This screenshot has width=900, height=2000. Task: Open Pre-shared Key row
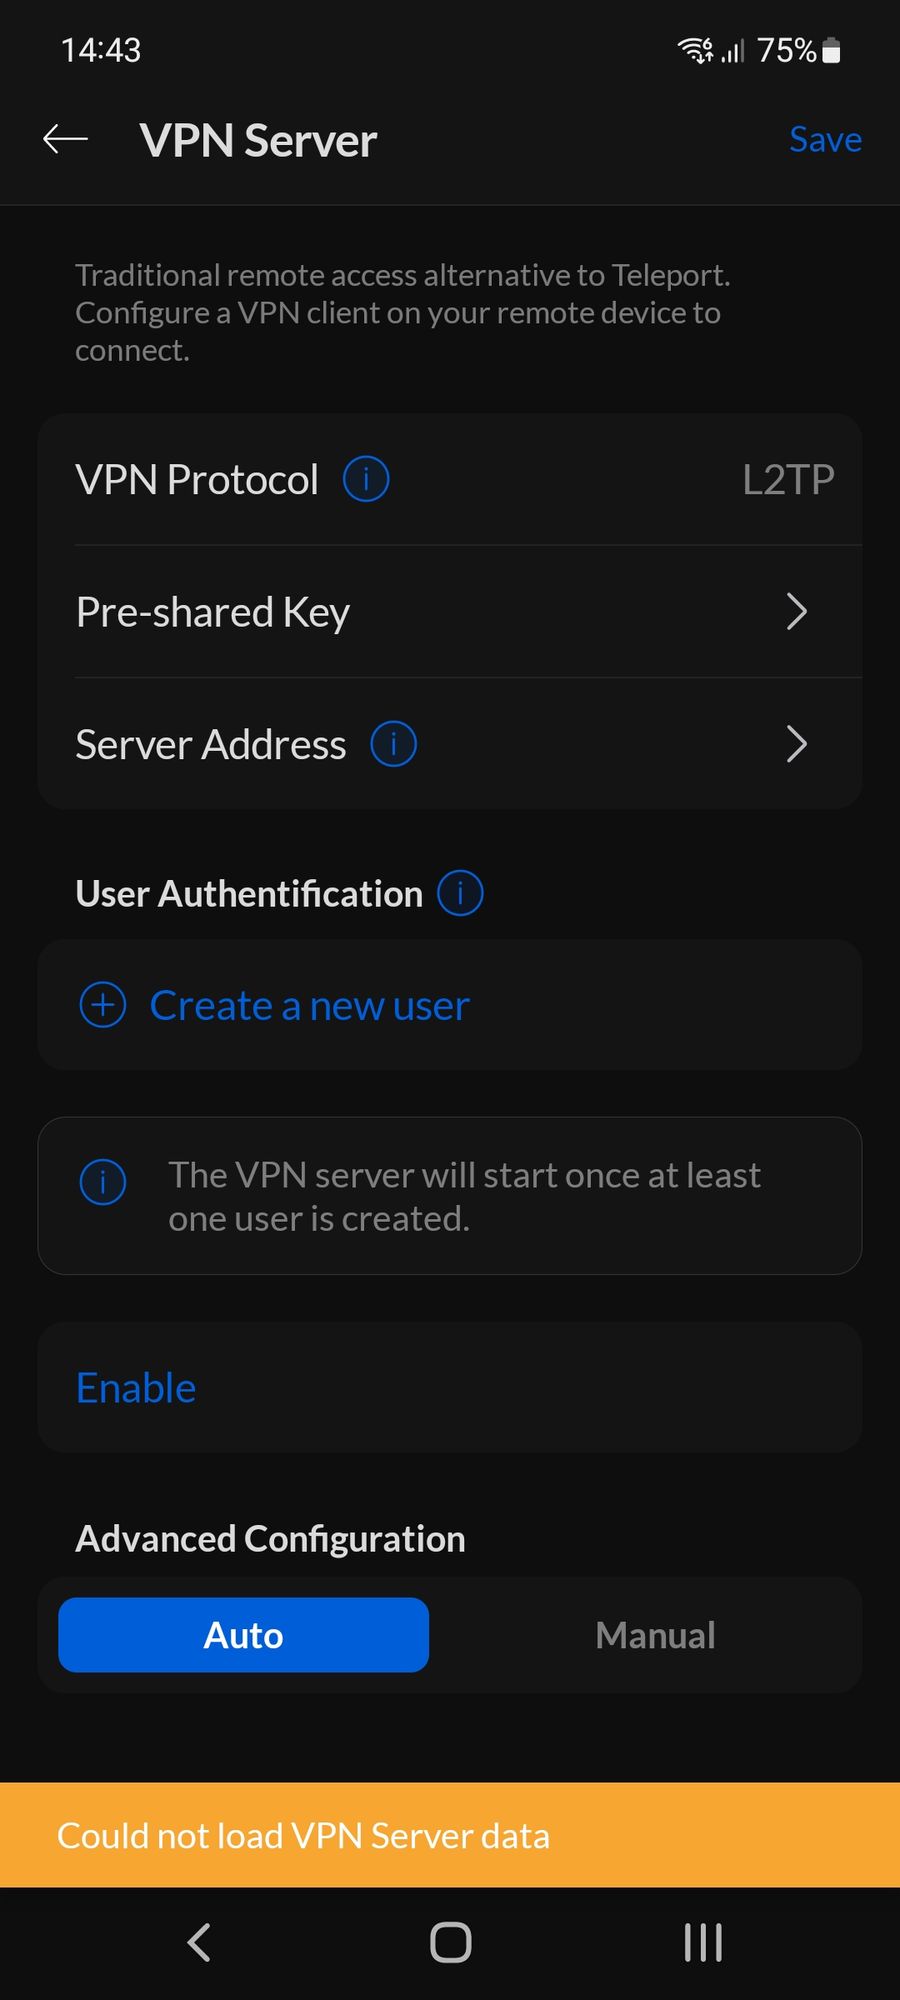pyautogui.click(x=450, y=611)
